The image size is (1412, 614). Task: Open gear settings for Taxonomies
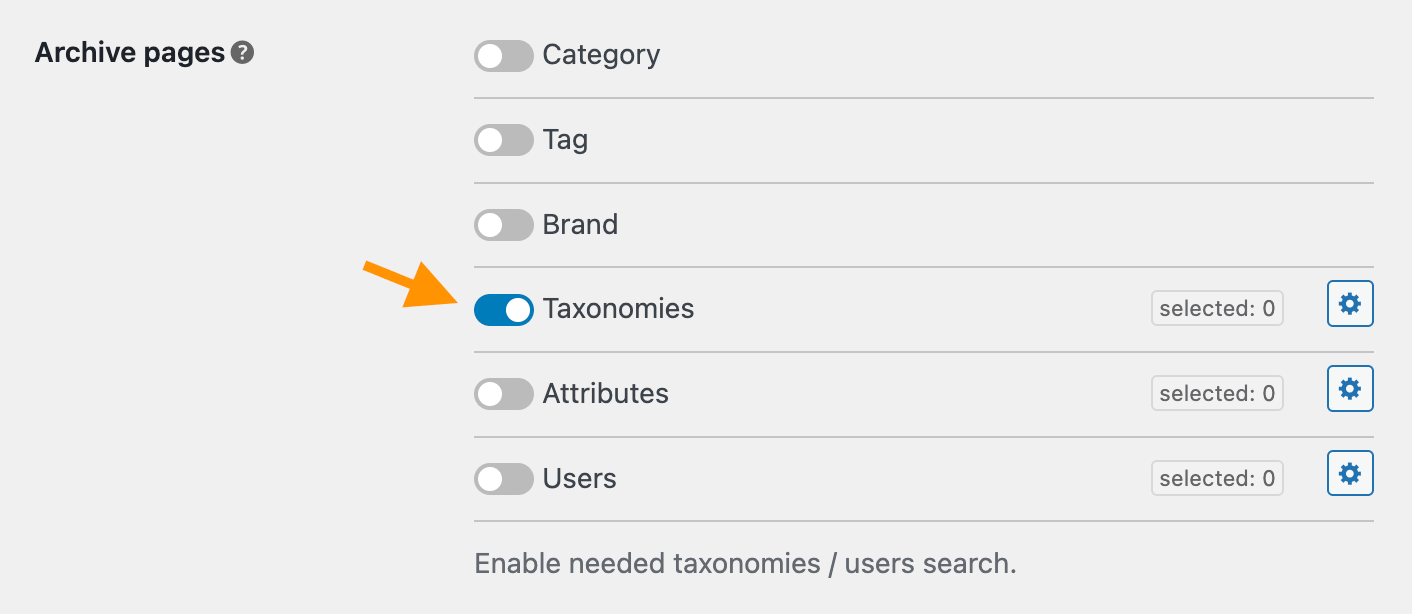(x=1350, y=304)
